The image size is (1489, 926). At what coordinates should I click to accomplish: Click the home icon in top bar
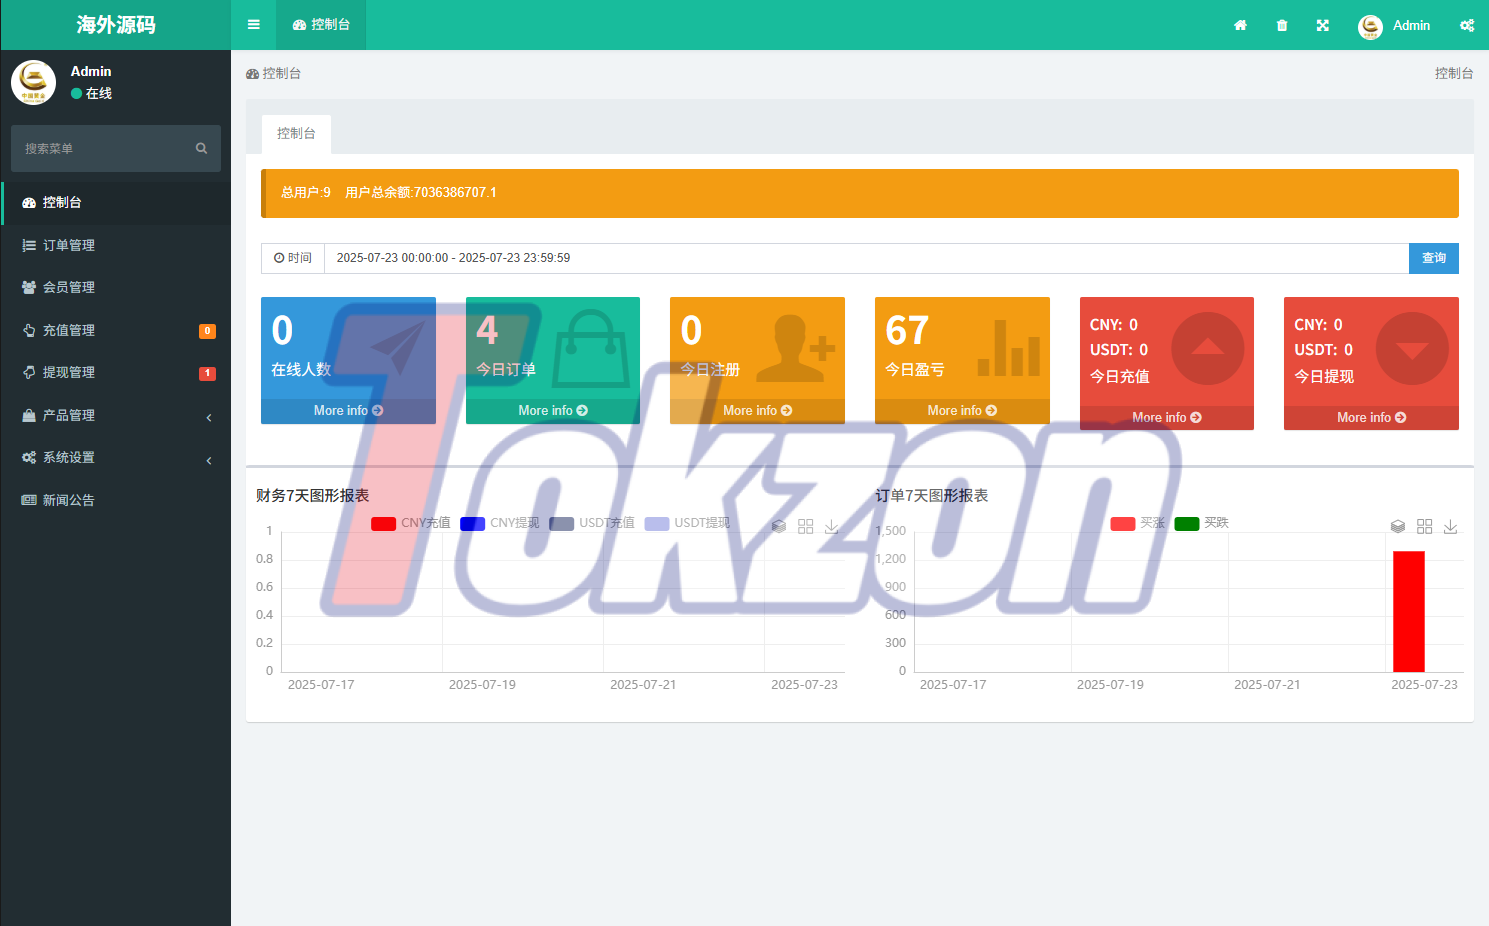pyautogui.click(x=1240, y=25)
